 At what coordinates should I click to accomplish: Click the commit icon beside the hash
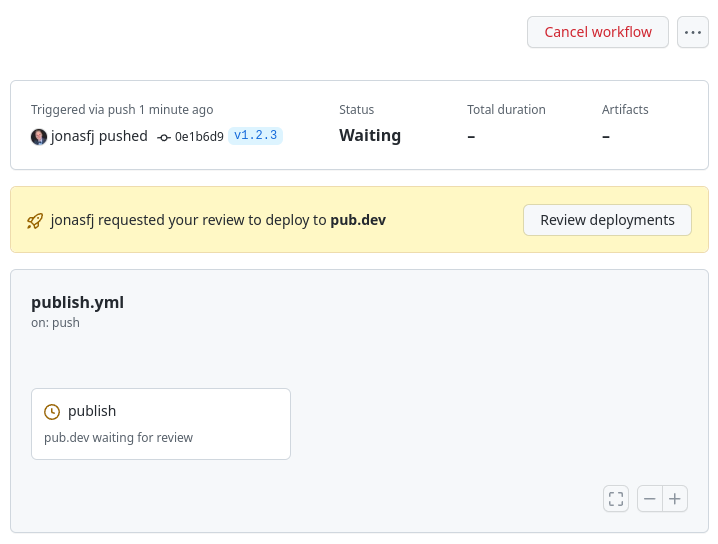click(164, 137)
